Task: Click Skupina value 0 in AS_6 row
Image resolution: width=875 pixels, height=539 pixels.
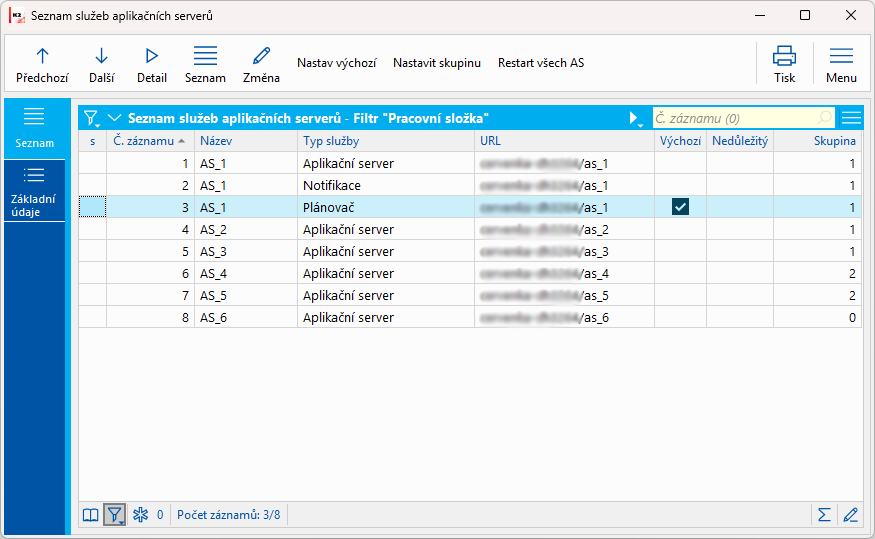Action: click(x=818, y=317)
